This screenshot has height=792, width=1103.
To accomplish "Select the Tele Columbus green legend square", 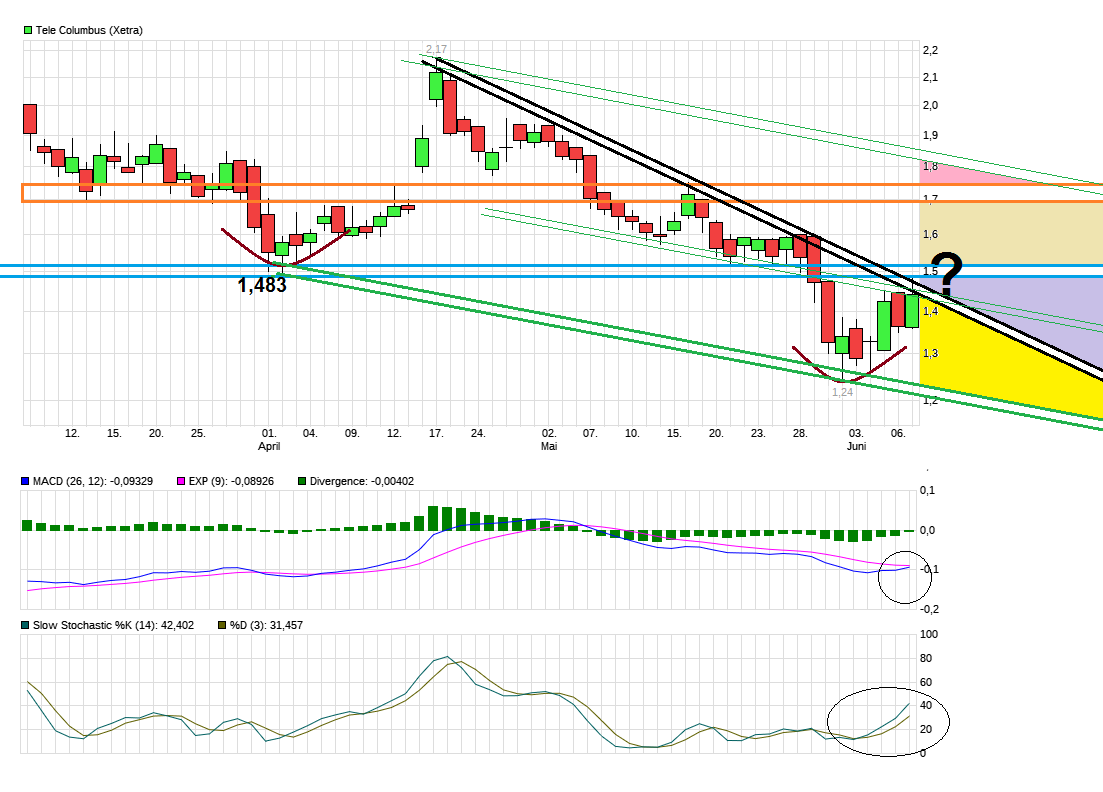I will tap(26, 30).
